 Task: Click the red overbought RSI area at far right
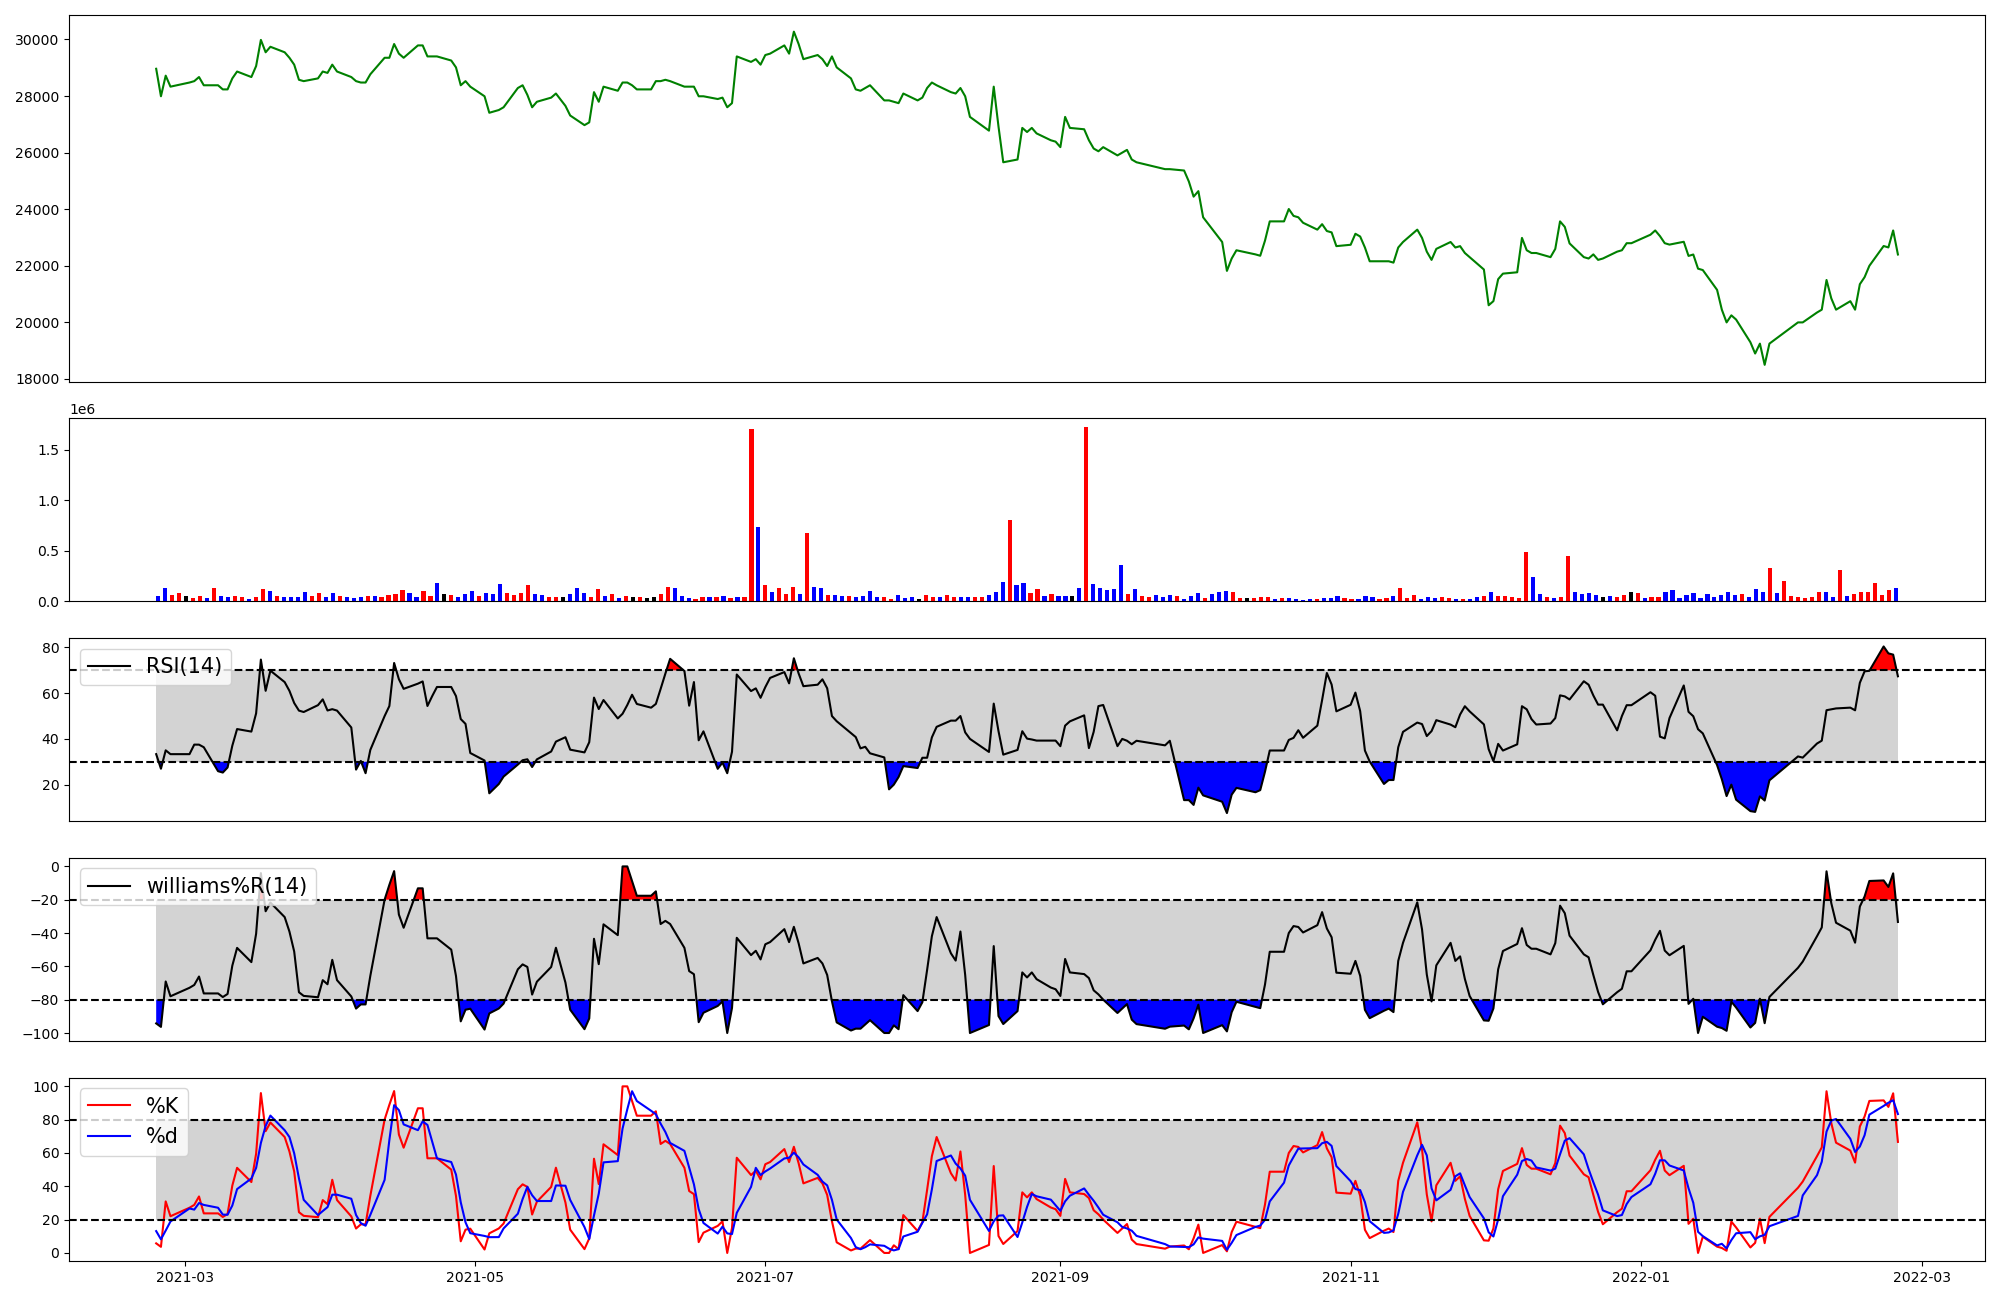click(x=1883, y=660)
